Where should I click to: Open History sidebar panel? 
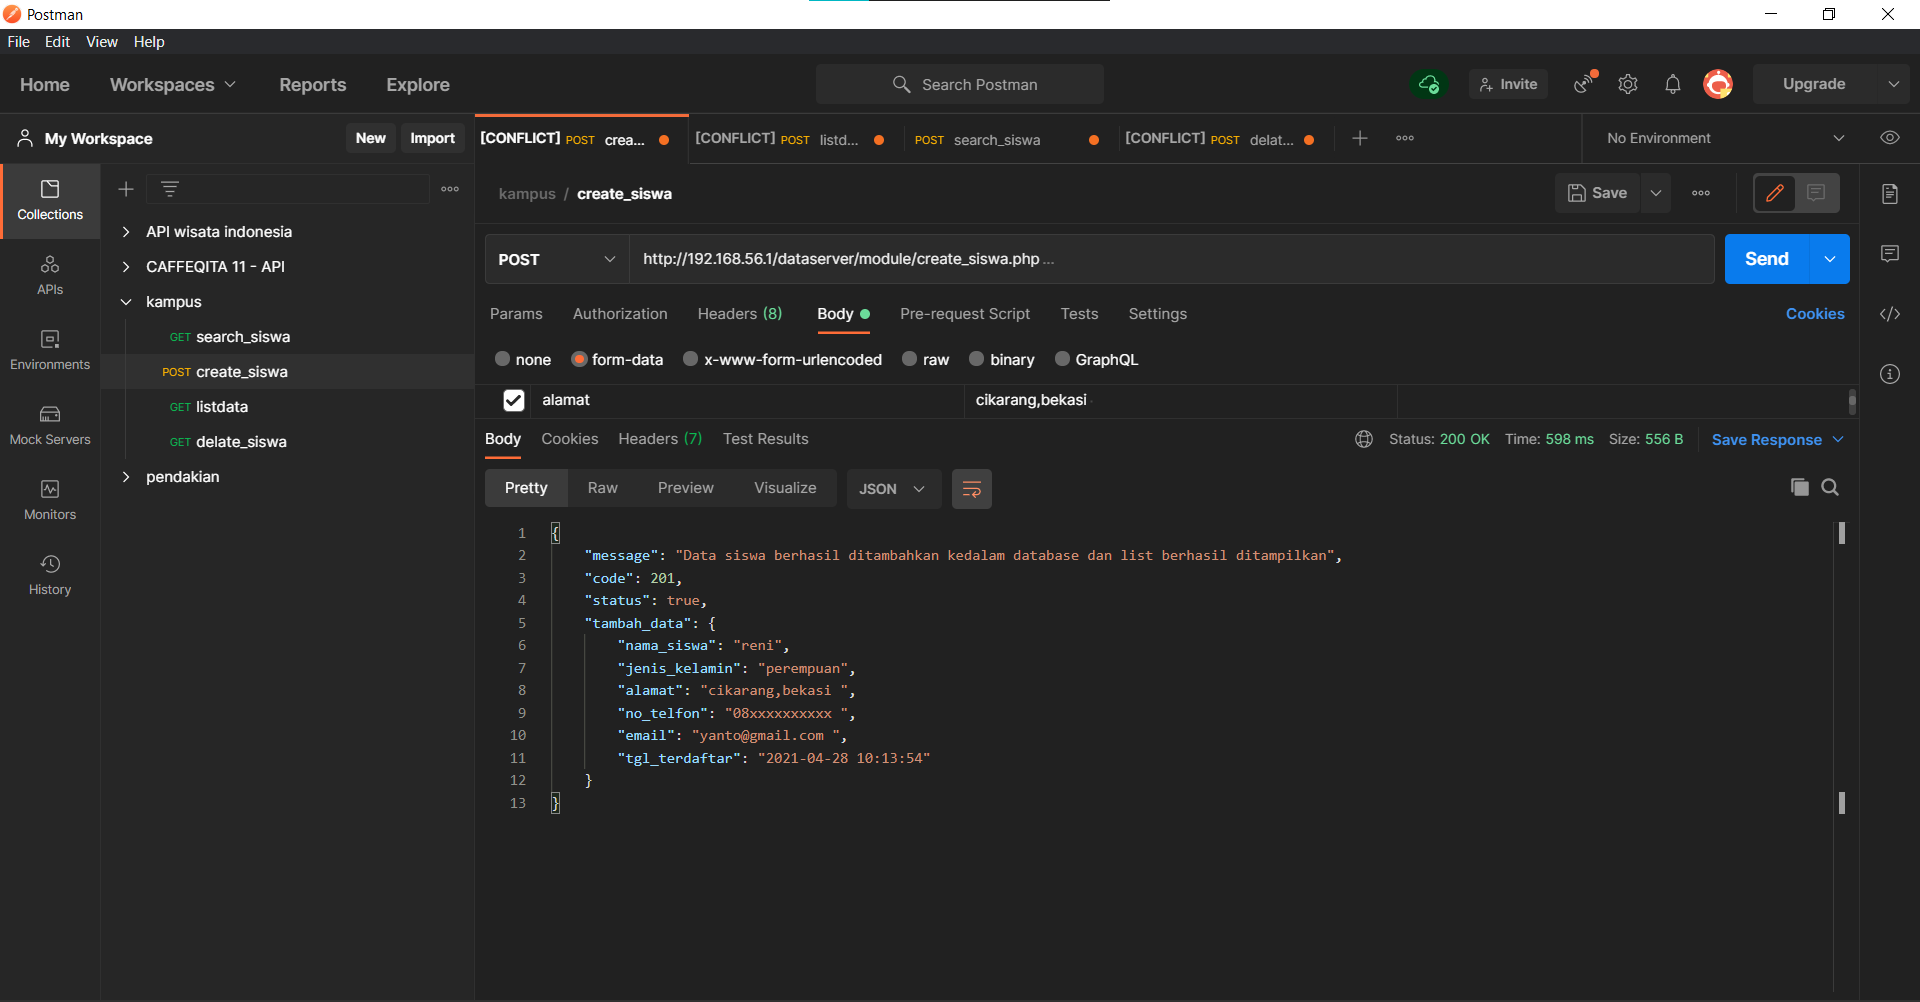[50, 576]
